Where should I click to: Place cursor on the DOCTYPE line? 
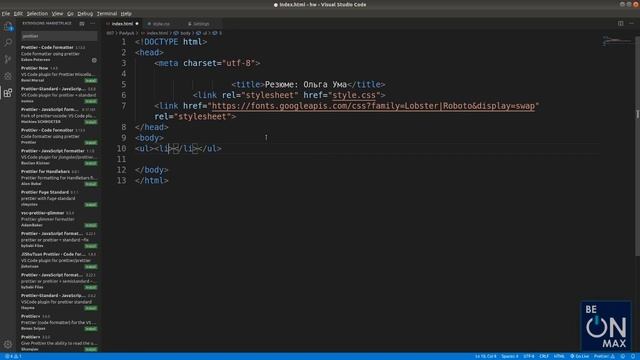171,42
